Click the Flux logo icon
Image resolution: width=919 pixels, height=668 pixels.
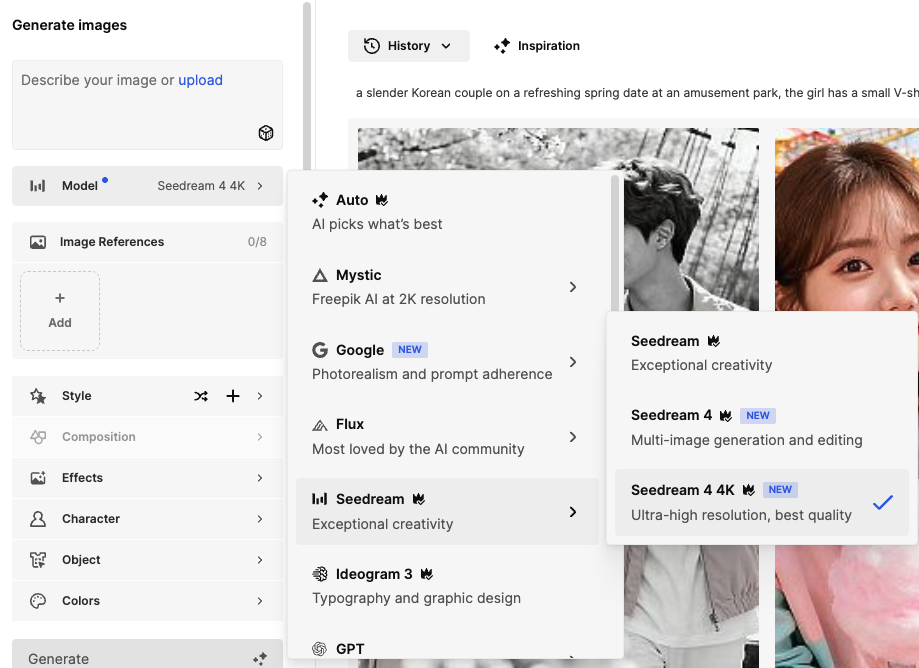(319, 425)
